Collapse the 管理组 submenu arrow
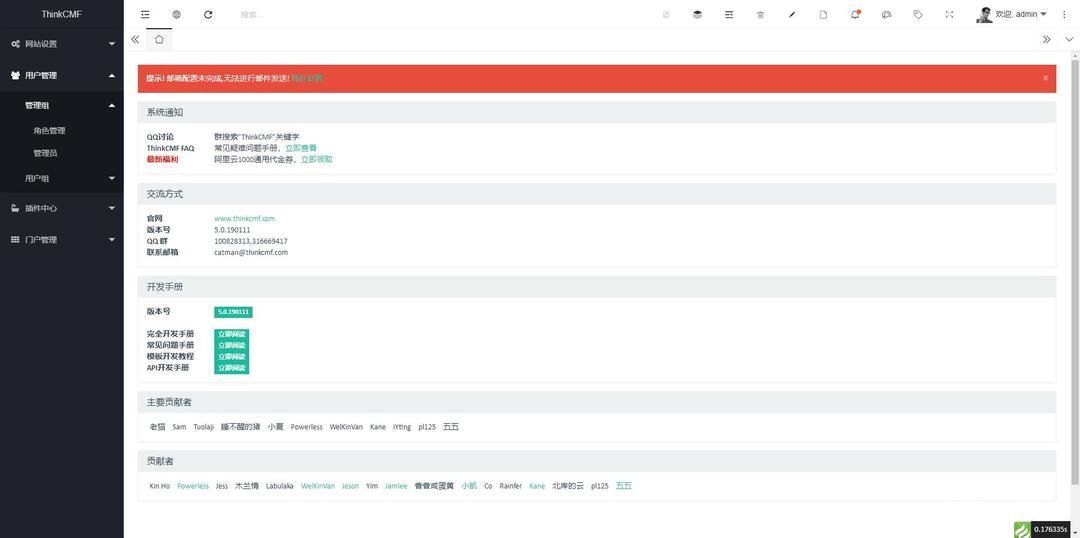The image size is (1080, 538). click(x=112, y=105)
